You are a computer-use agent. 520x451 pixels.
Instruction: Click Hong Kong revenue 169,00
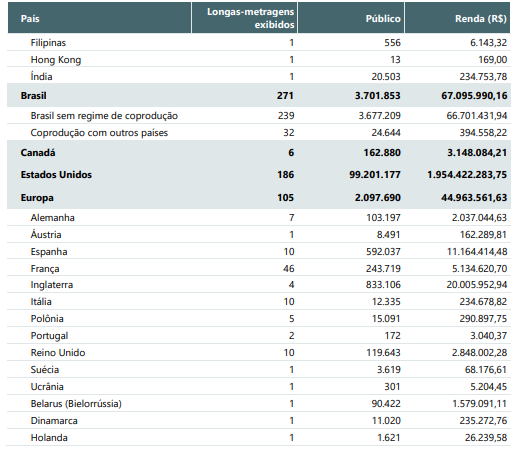coord(492,60)
